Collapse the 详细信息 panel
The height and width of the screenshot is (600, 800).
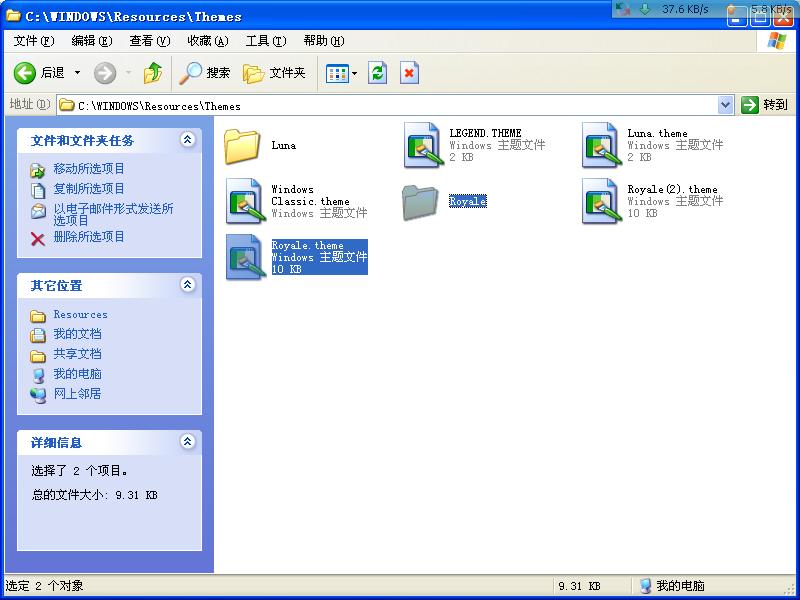pyautogui.click(x=187, y=441)
